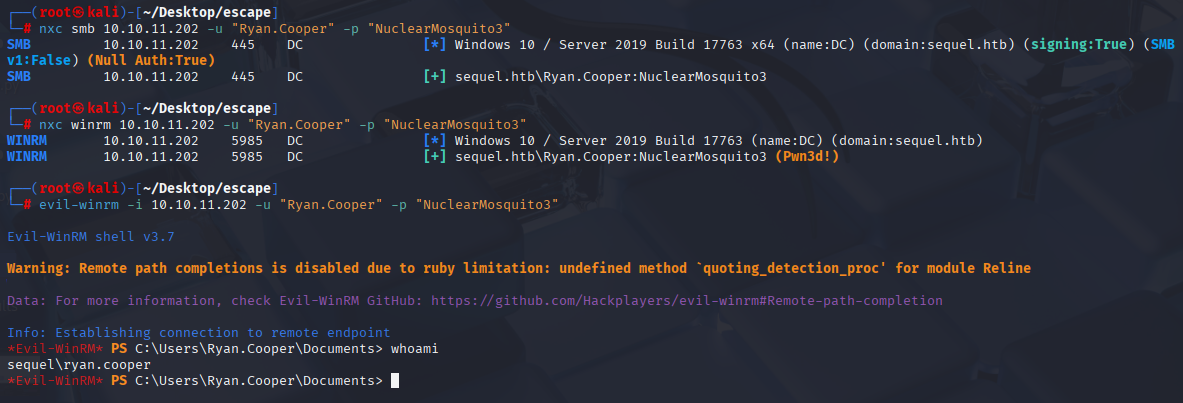The width and height of the screenshot is (1183, 403).
Task: Click the sequel\ryan.cooper output line
Action: coord(78,365)
